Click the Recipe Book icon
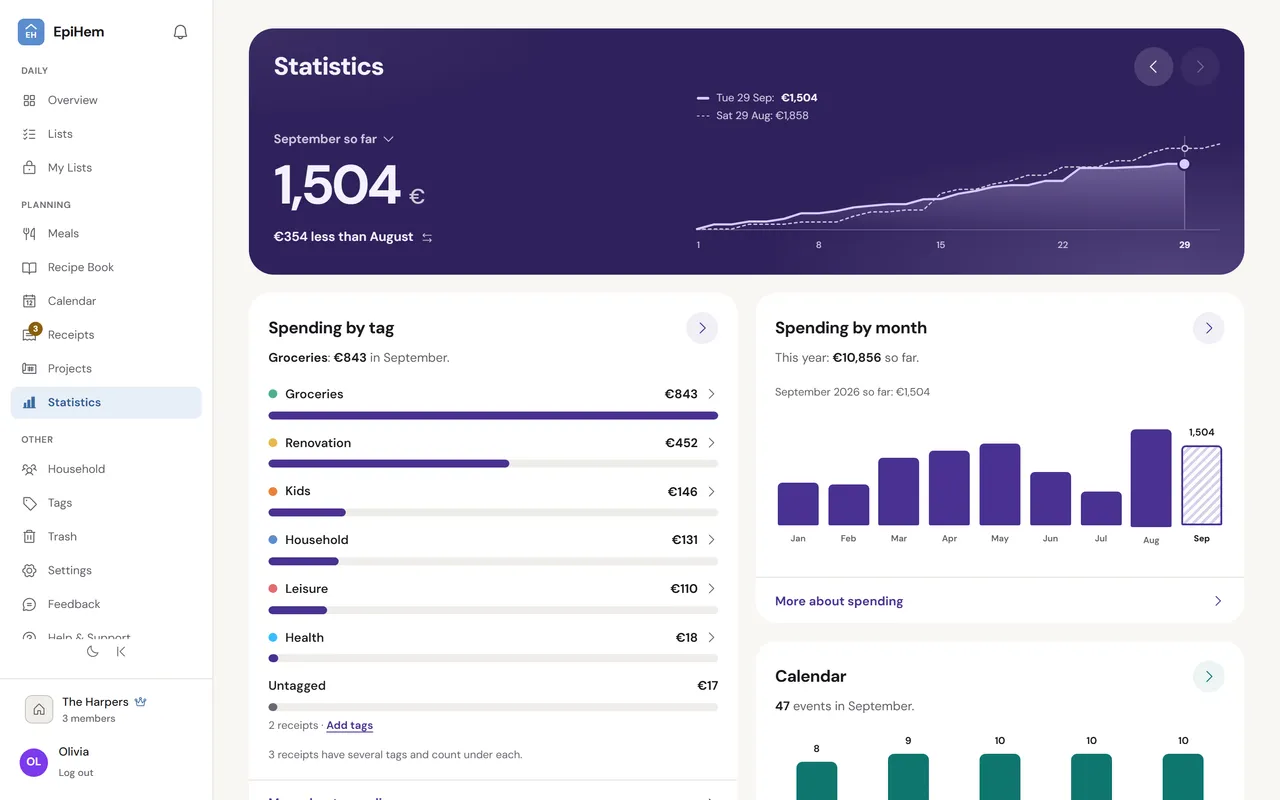This screenshot has width=1280, height=800. pyautogui.click(x=29, y=267)
